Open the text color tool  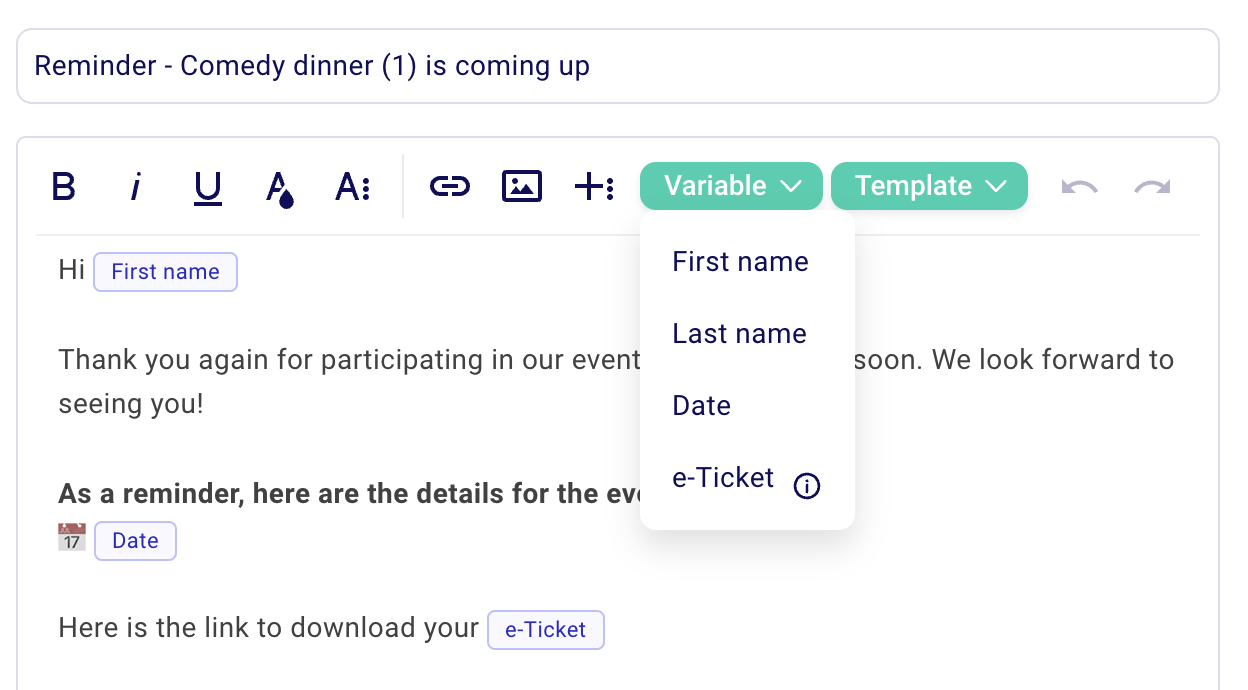[279, 186]
